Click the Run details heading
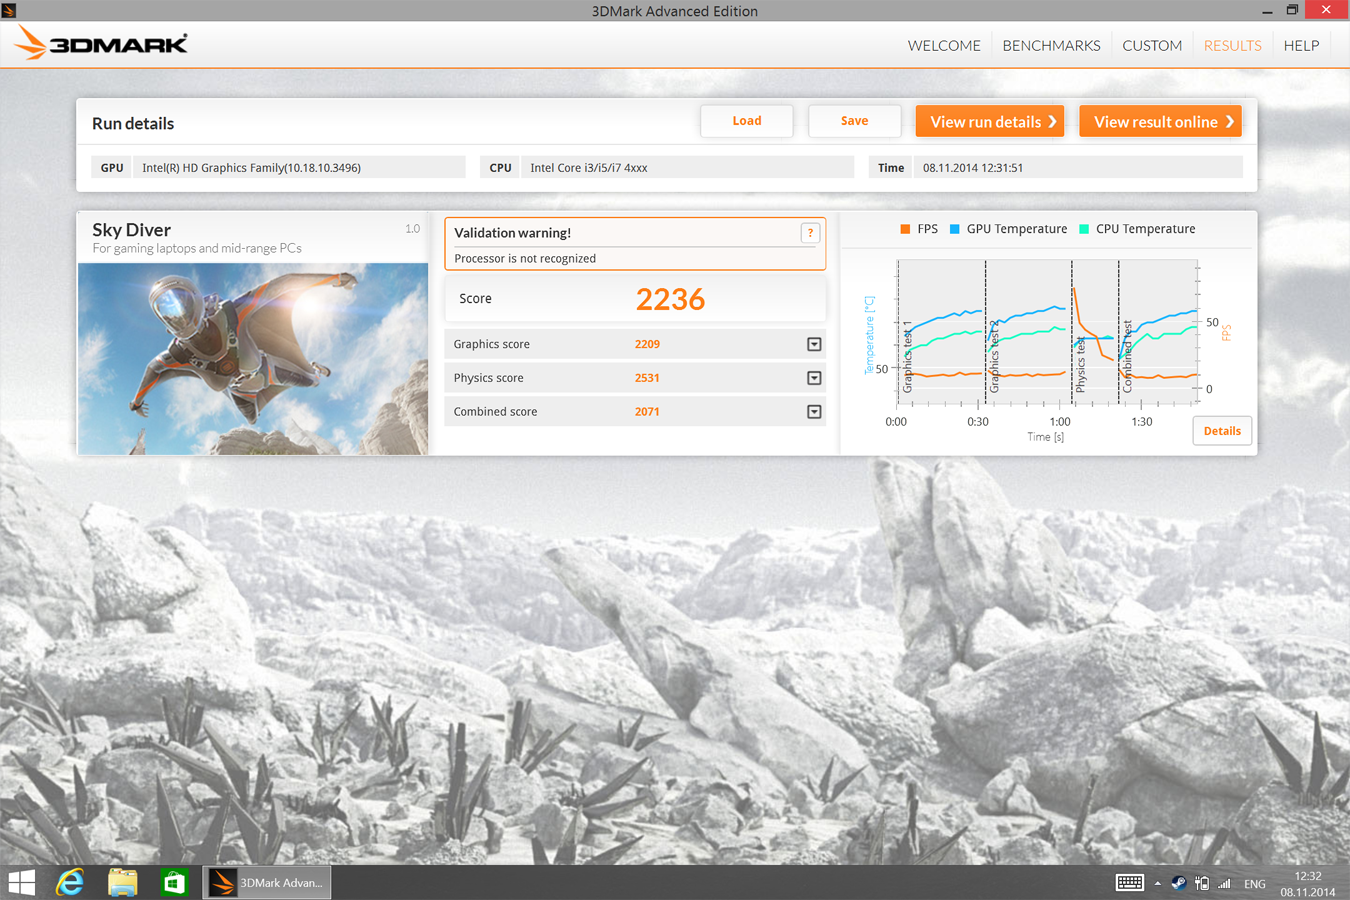The image size is (1350, 900). coord(133,124)
